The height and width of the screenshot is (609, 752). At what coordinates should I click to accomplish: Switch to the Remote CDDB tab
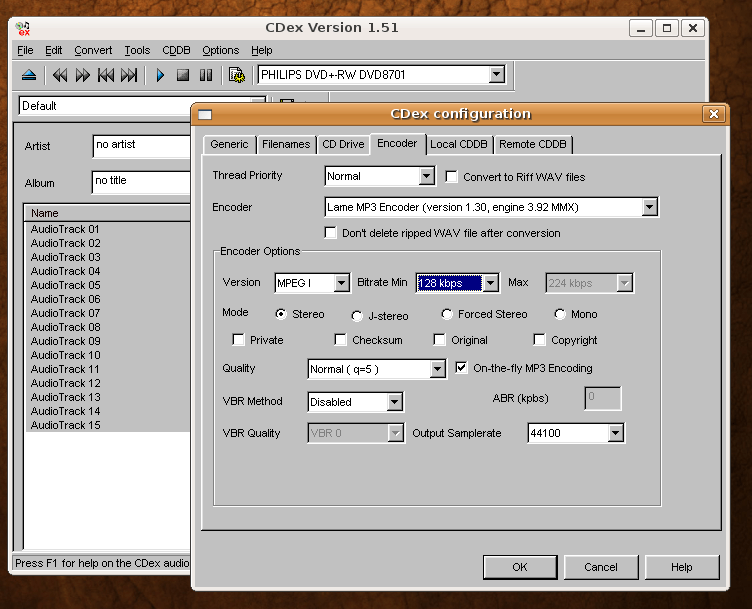(x=533, y=144)
